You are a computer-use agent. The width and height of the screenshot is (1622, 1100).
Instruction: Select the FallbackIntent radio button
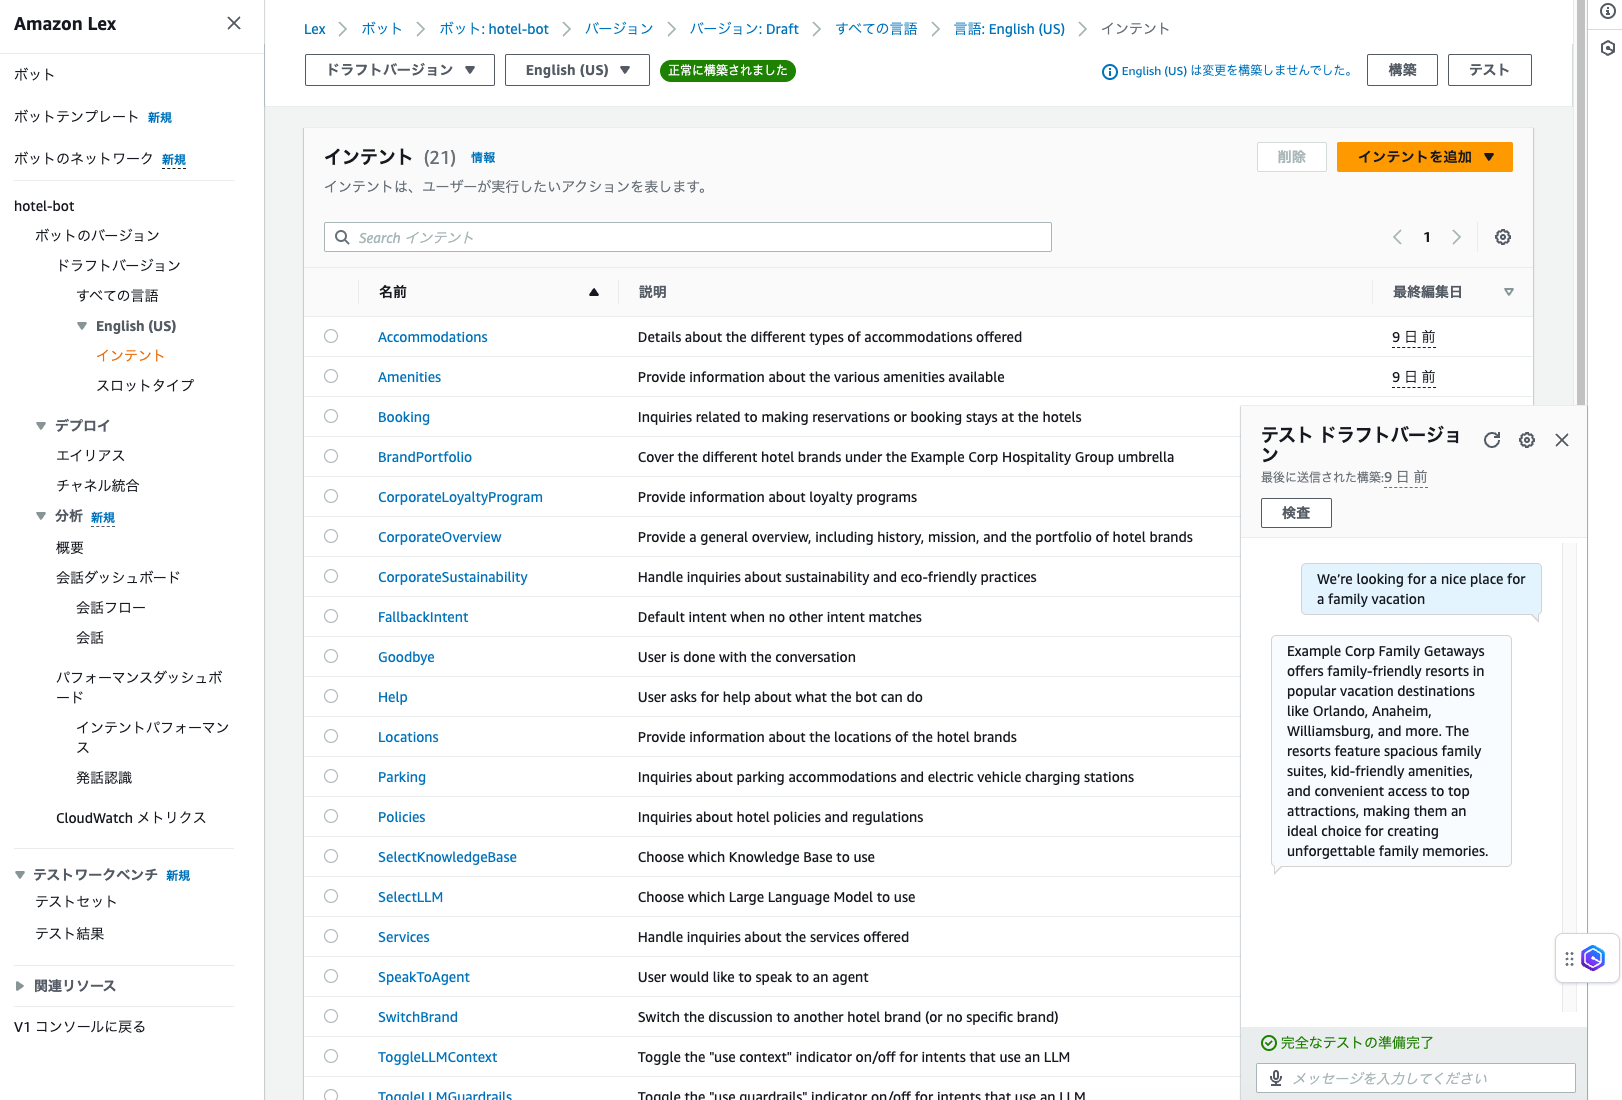(x=331, y=616)
